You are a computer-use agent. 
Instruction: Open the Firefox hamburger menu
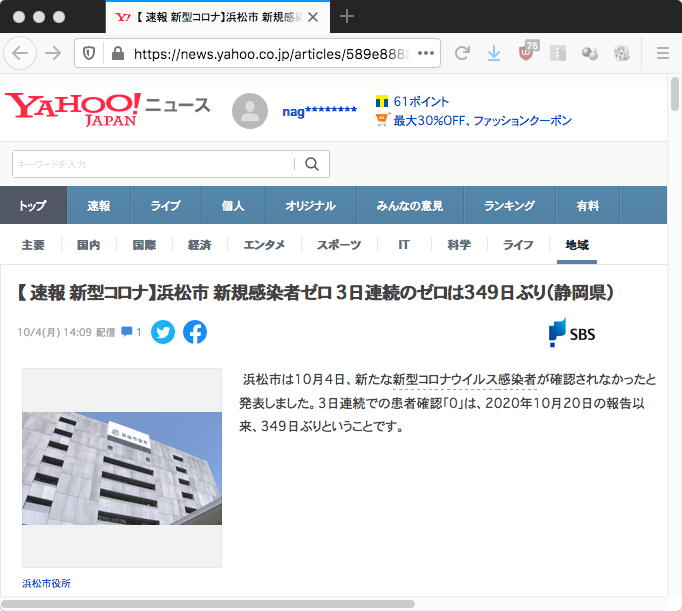[662, 53]
